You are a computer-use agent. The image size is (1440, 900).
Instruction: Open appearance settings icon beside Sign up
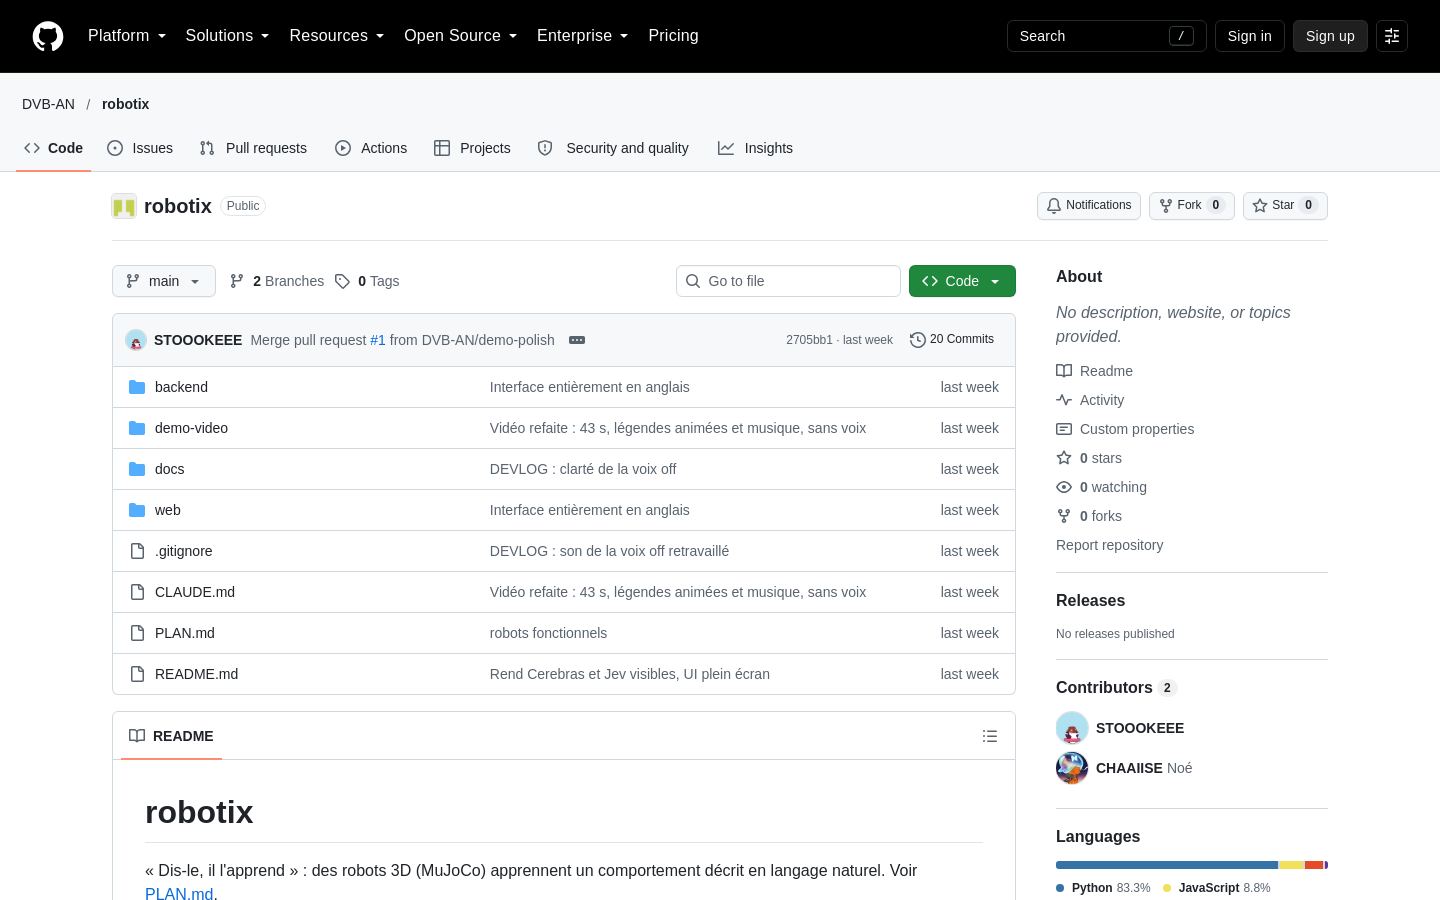1392,36
